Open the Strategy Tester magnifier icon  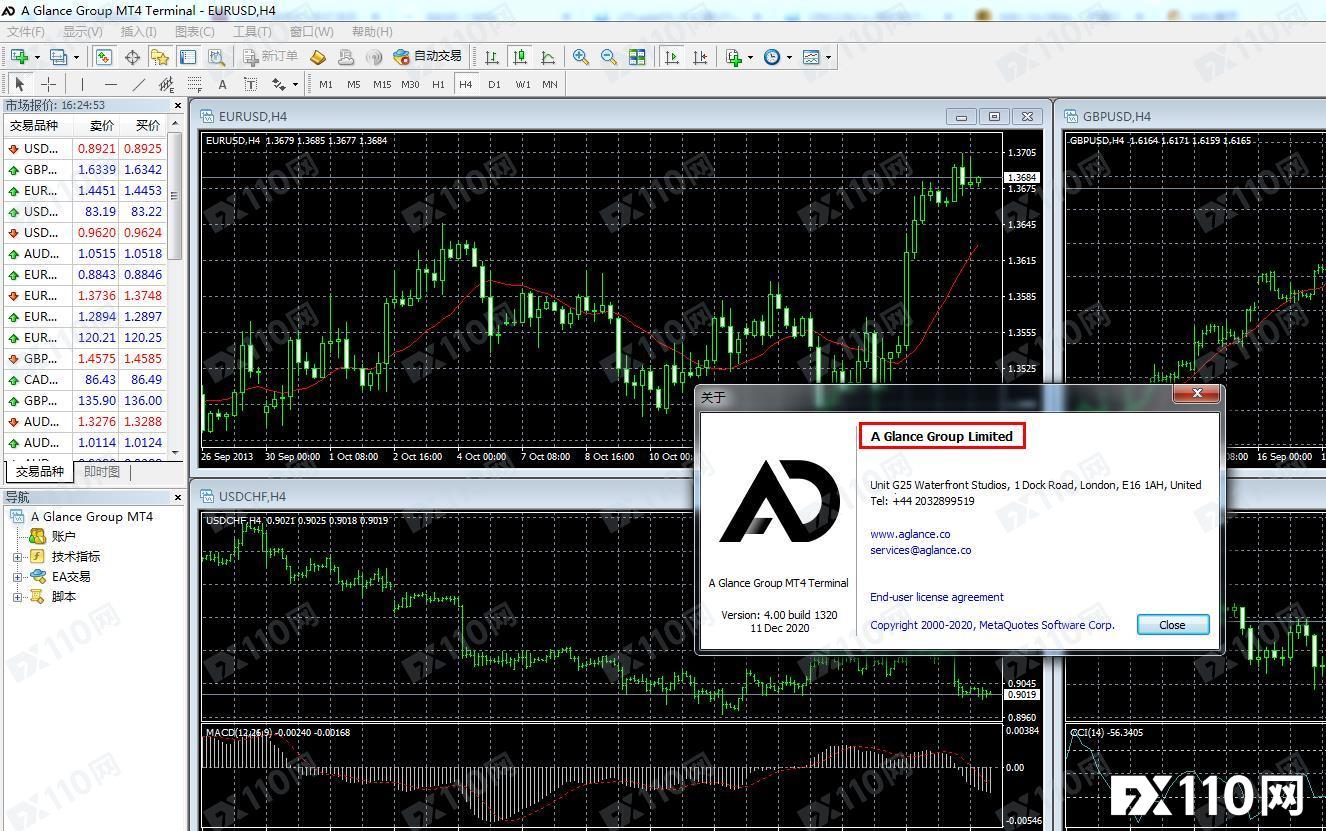coord(216,57)
